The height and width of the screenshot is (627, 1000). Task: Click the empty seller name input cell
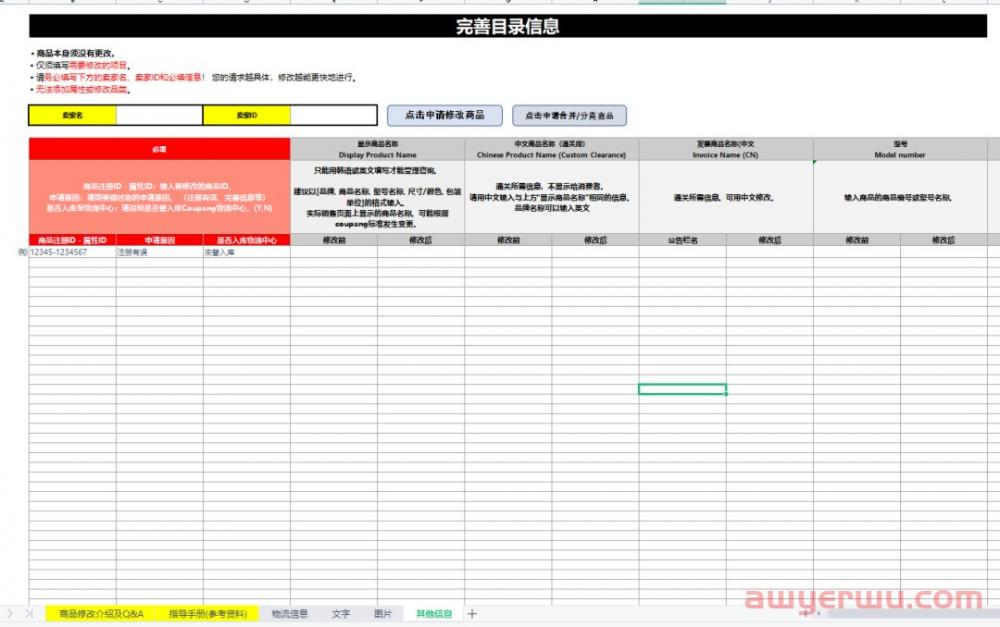[159, 115]
